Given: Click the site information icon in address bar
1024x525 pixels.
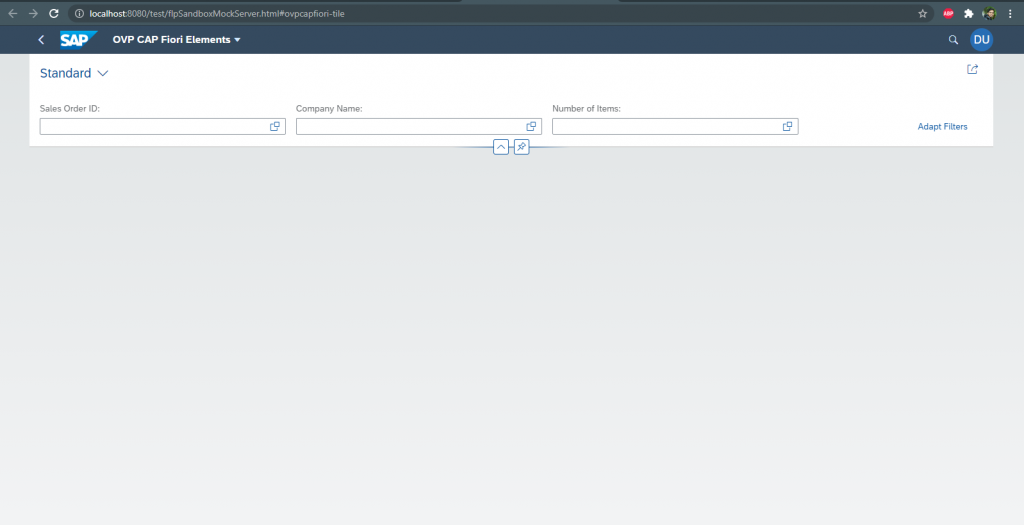Looking at the screenshot, I should (79, 13).
